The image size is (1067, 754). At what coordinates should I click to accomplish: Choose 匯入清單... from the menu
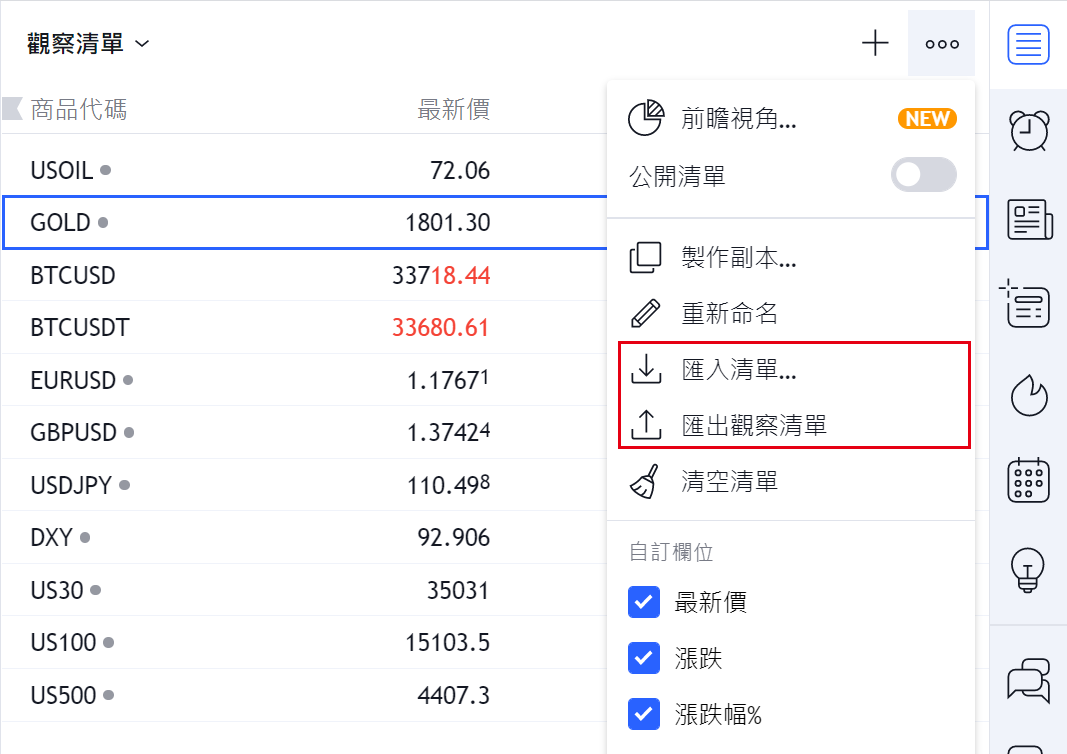pos(791,370)
